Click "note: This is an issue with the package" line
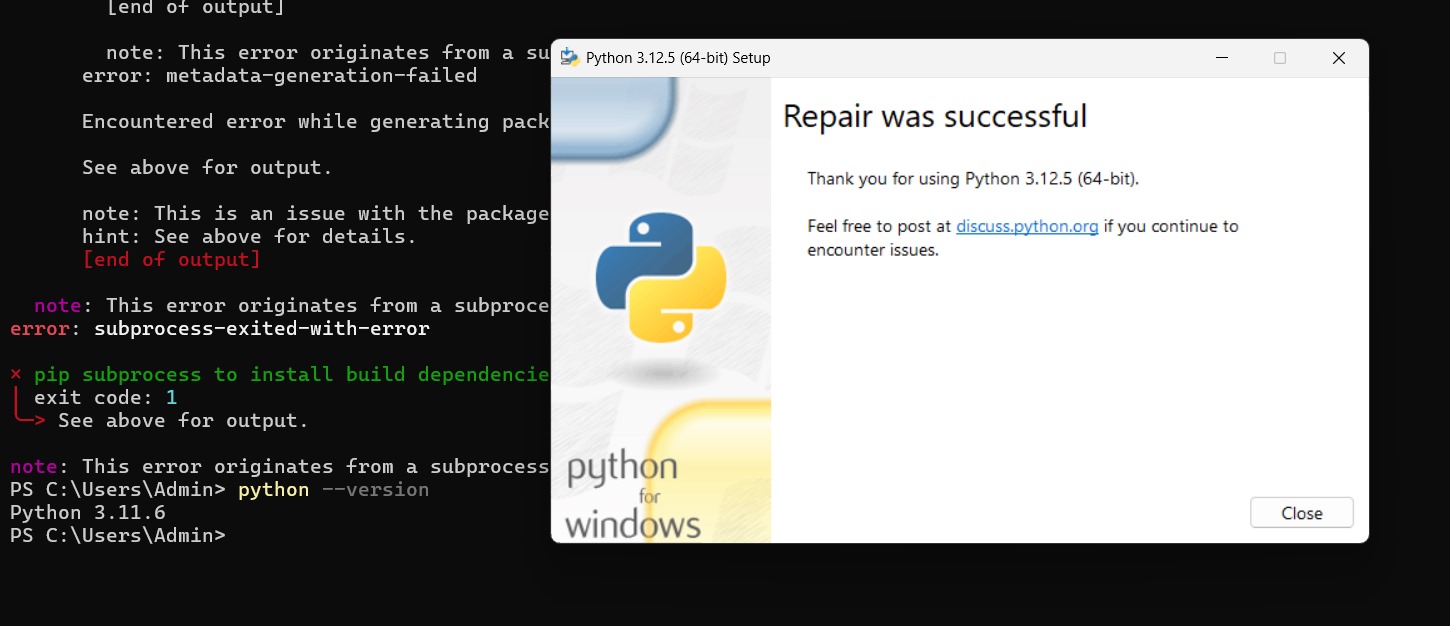This screenshot has height=626, width=1450. 316,214
